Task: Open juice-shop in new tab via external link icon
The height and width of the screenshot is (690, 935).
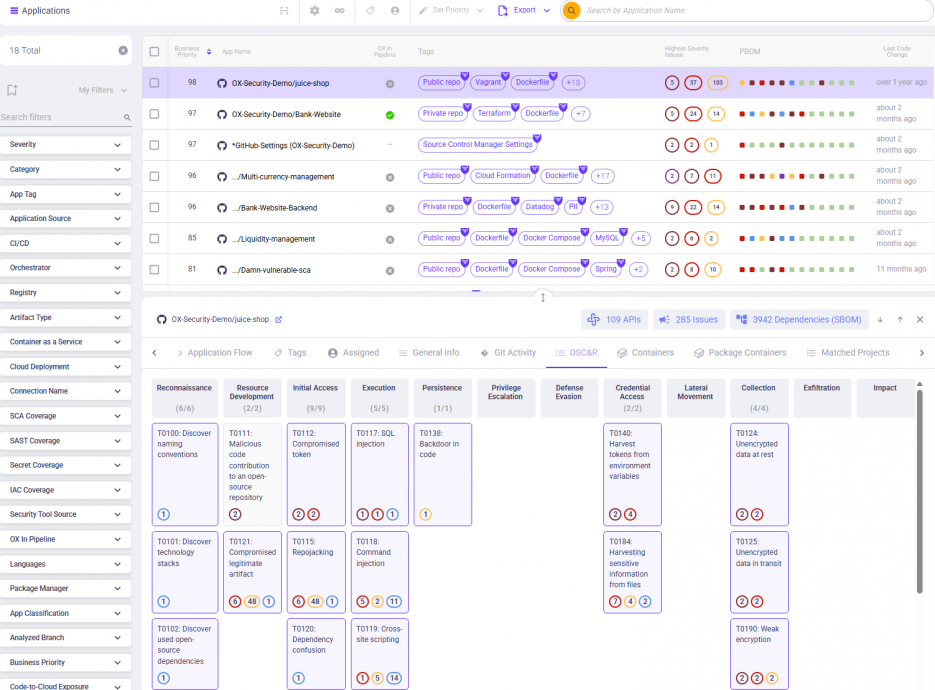Action: [279, 320]
